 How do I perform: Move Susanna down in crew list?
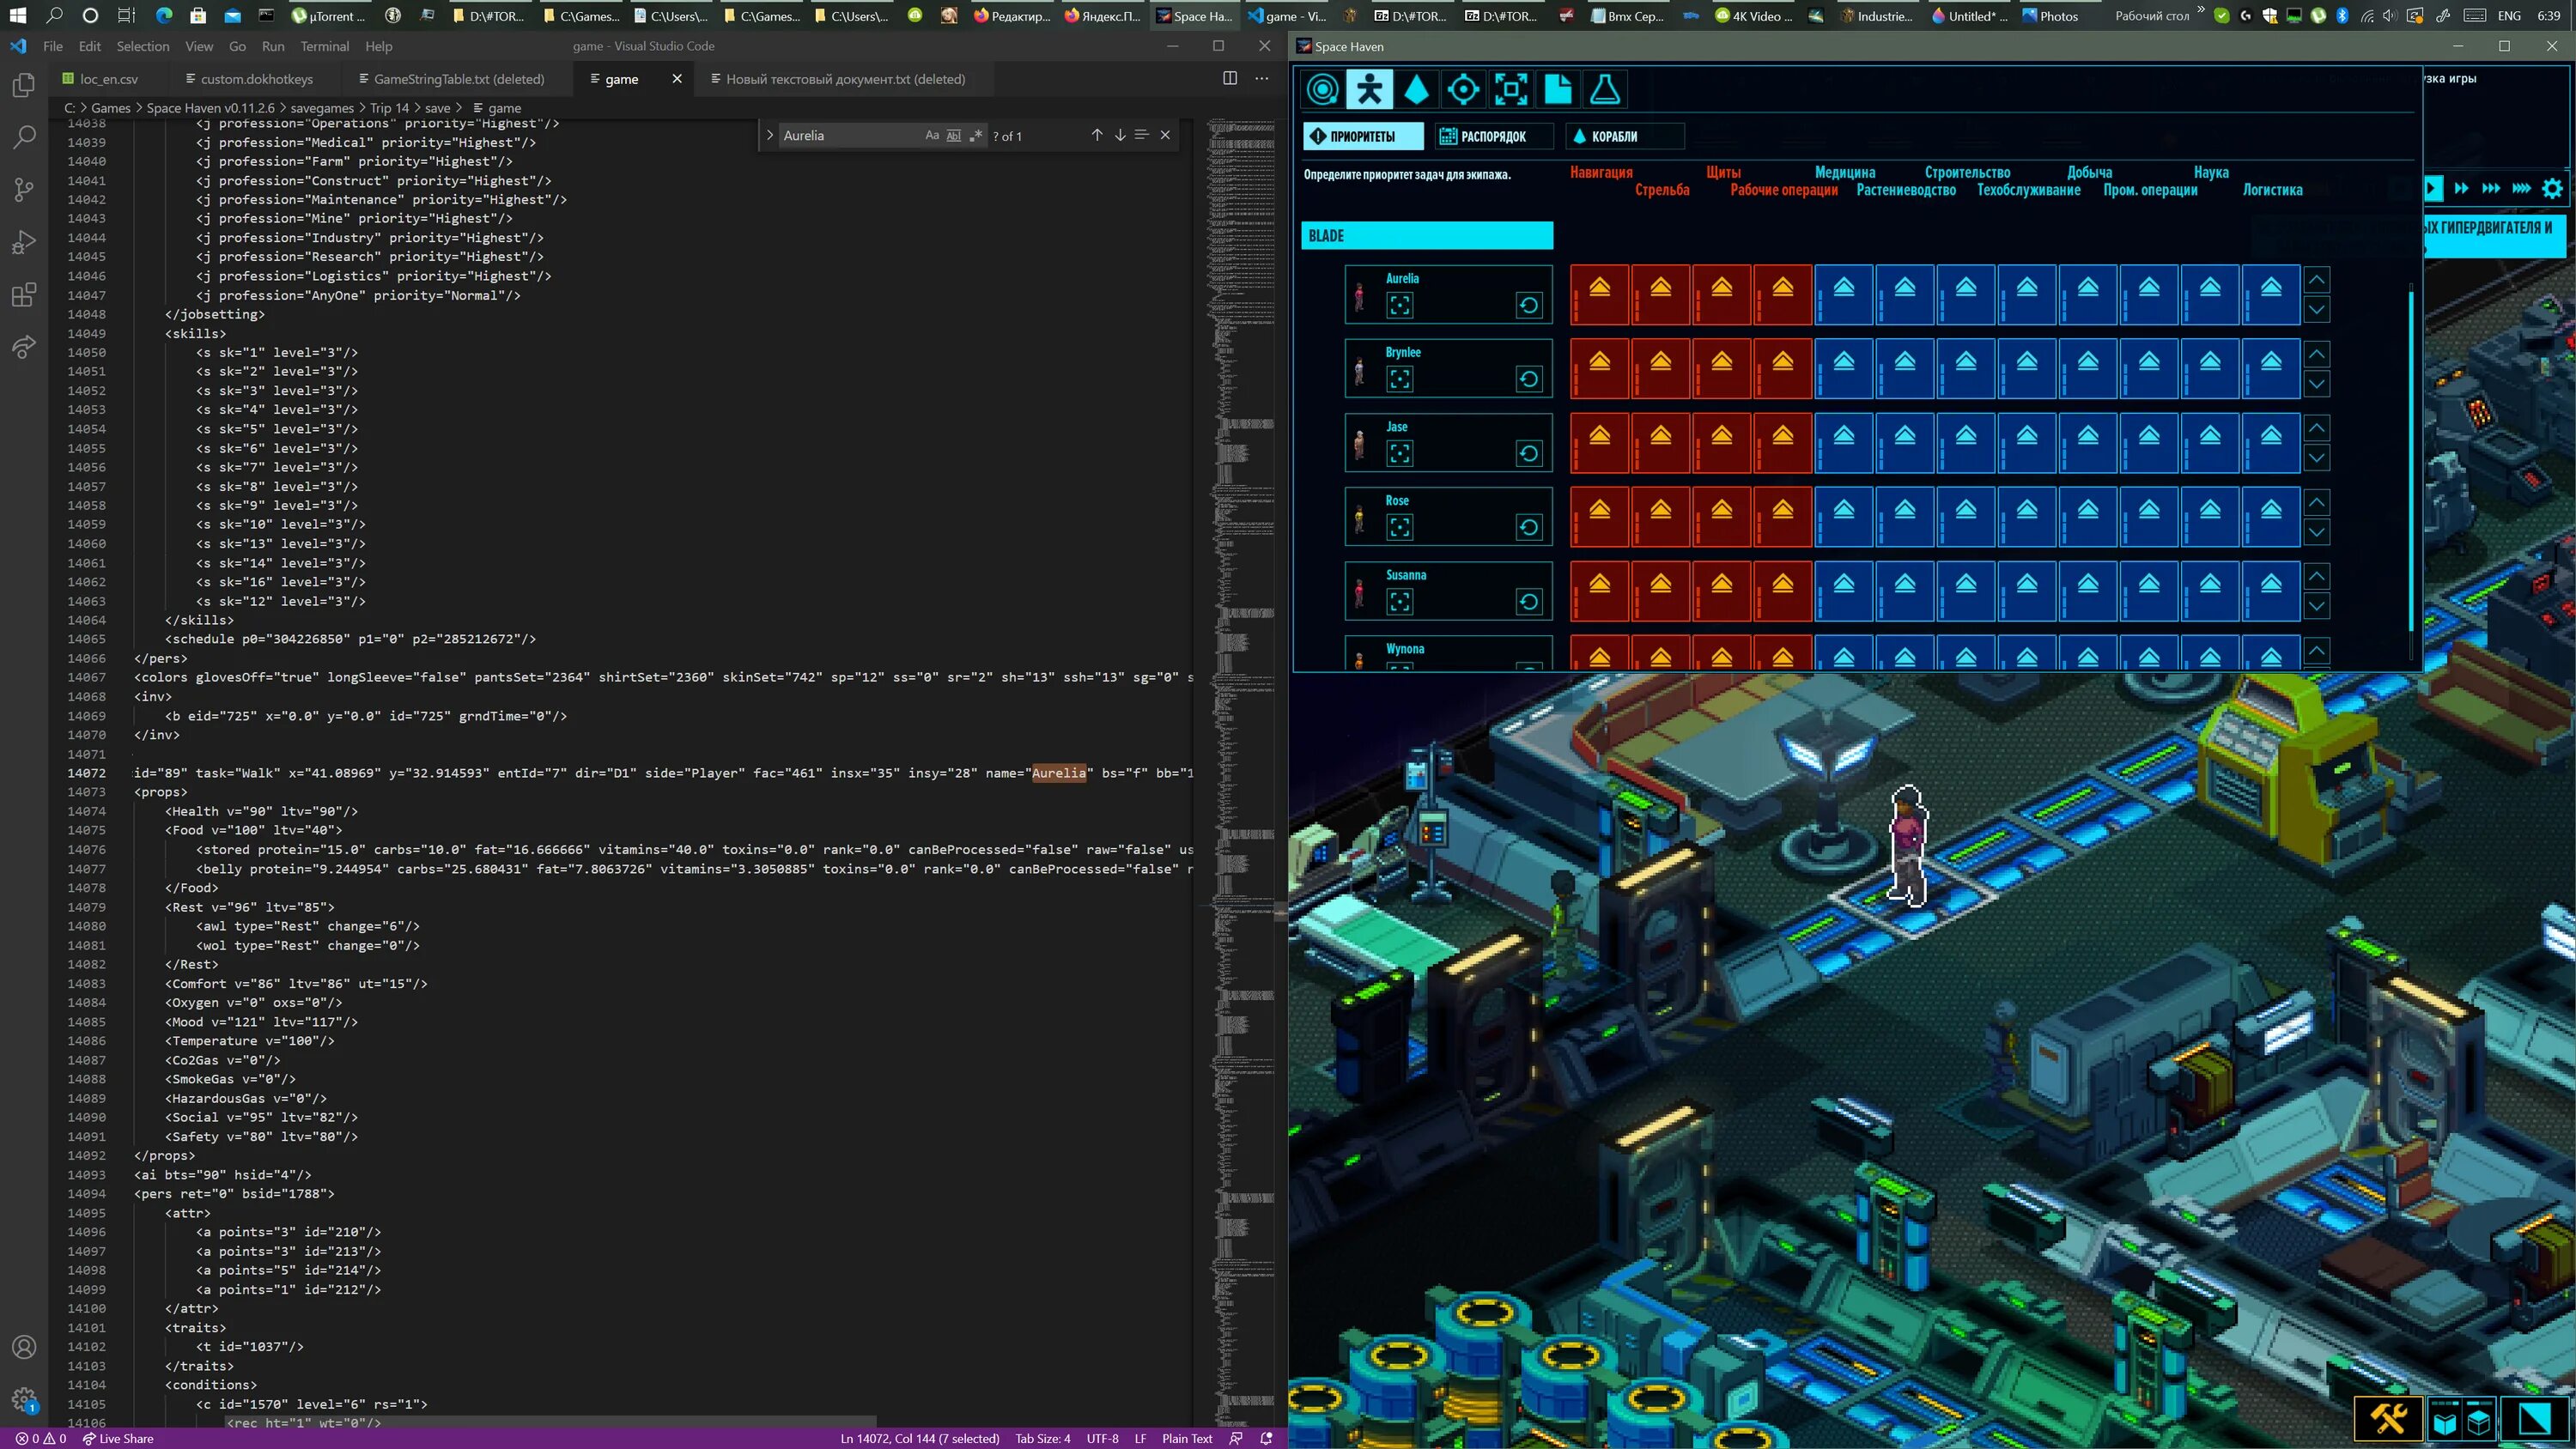[2316, 606]
